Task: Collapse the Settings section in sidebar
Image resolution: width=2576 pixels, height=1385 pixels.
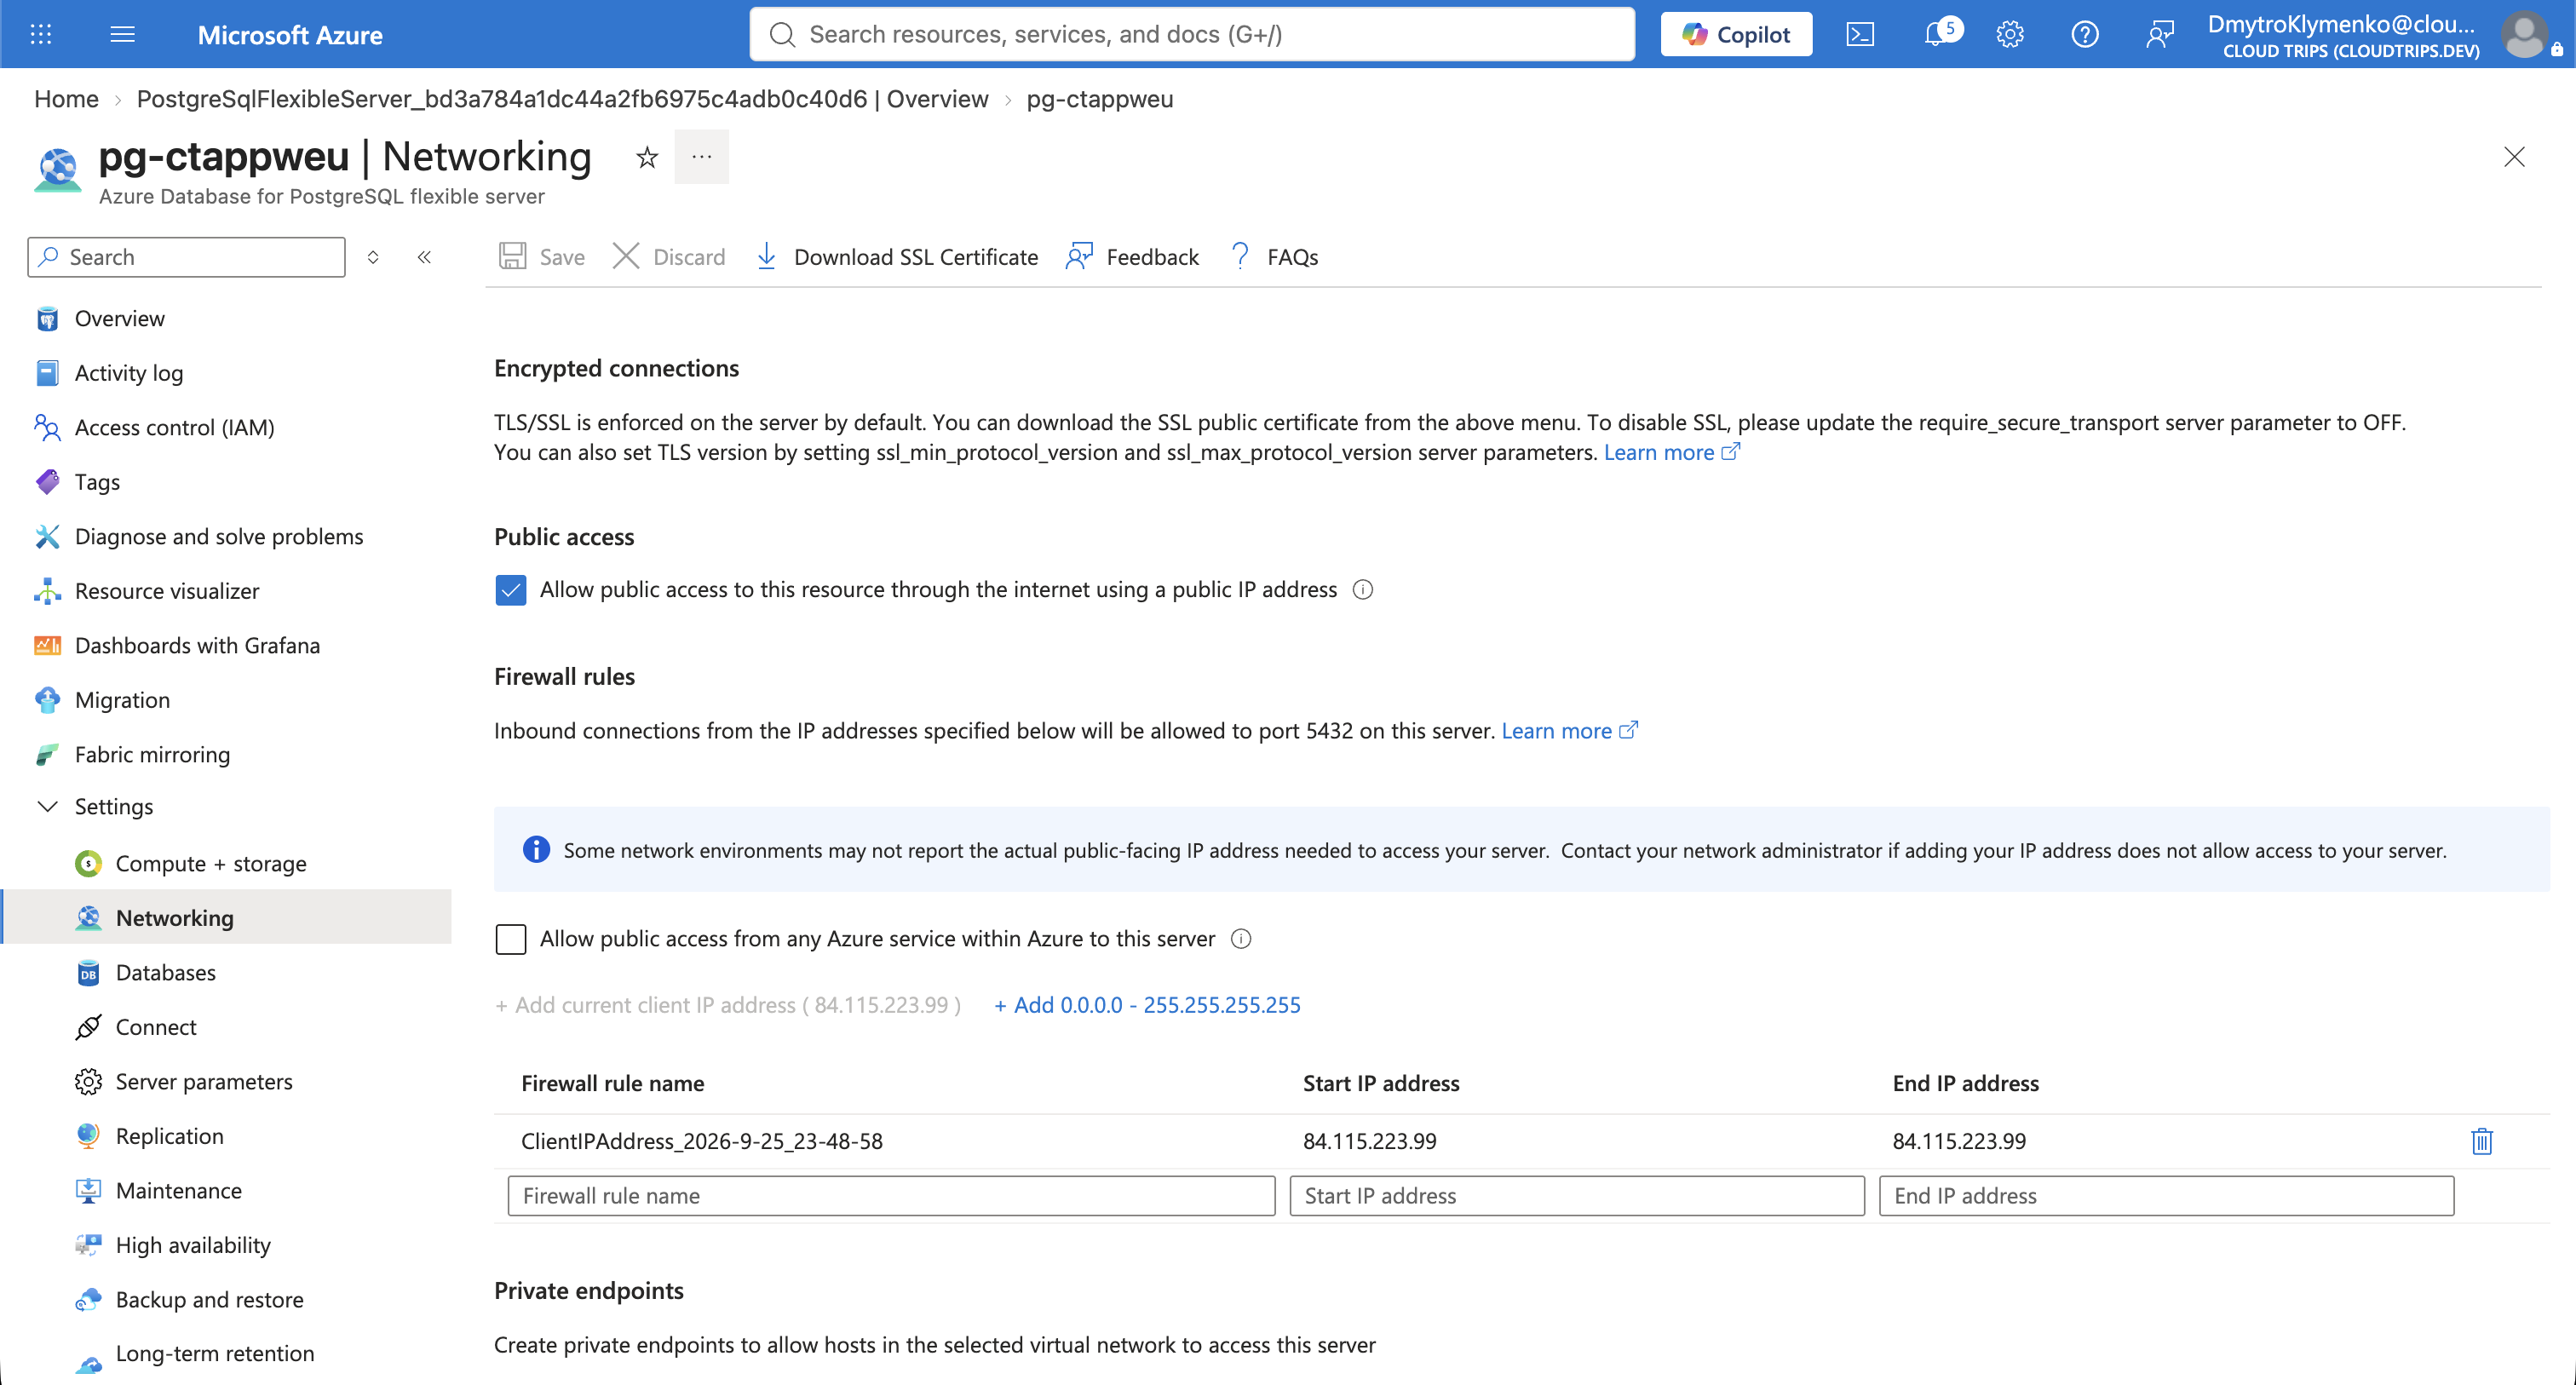Action: 47,806
